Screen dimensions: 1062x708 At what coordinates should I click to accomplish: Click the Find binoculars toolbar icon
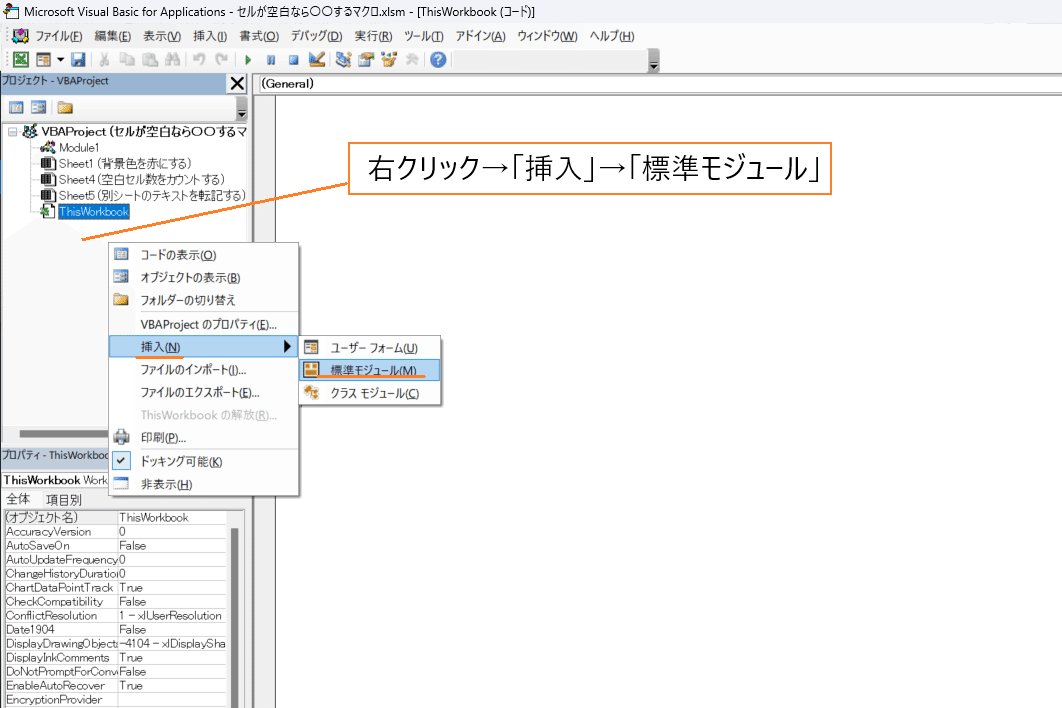[x=173, y=60]
